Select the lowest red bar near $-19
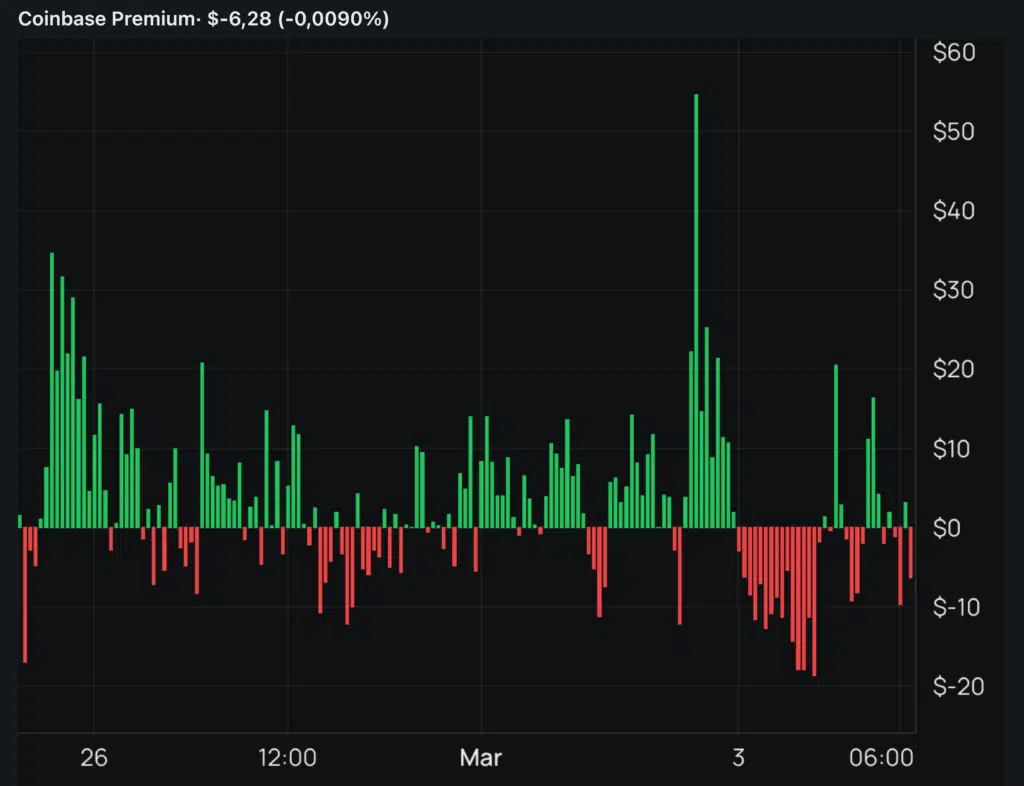This screenshot has width=1024, height=786. point(814,600)
